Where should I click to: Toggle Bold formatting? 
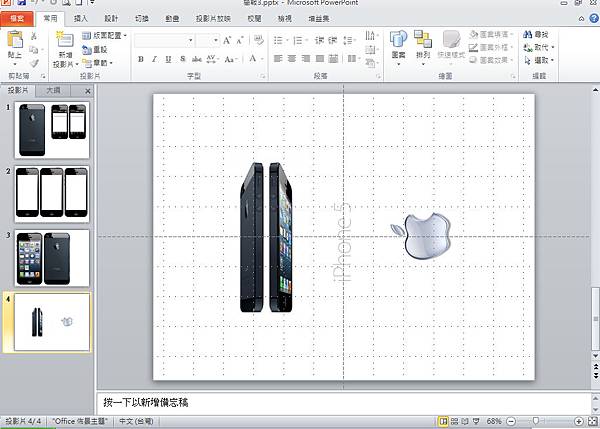pyautogui.click(x=141, y=59)
